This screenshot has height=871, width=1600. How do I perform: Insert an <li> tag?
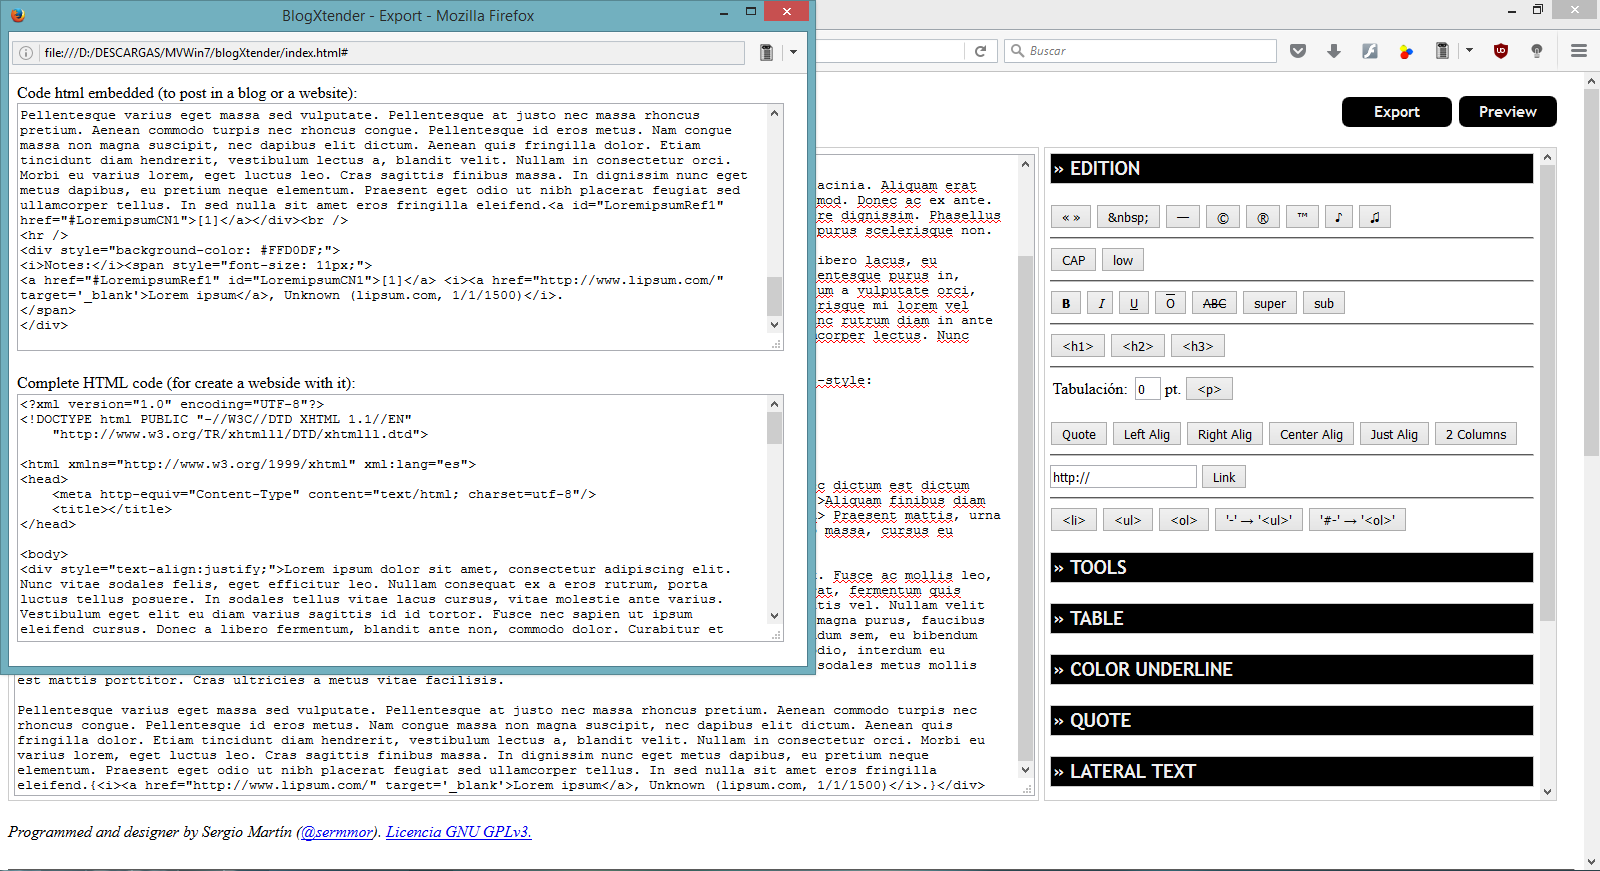click(x=1074, y=520)
